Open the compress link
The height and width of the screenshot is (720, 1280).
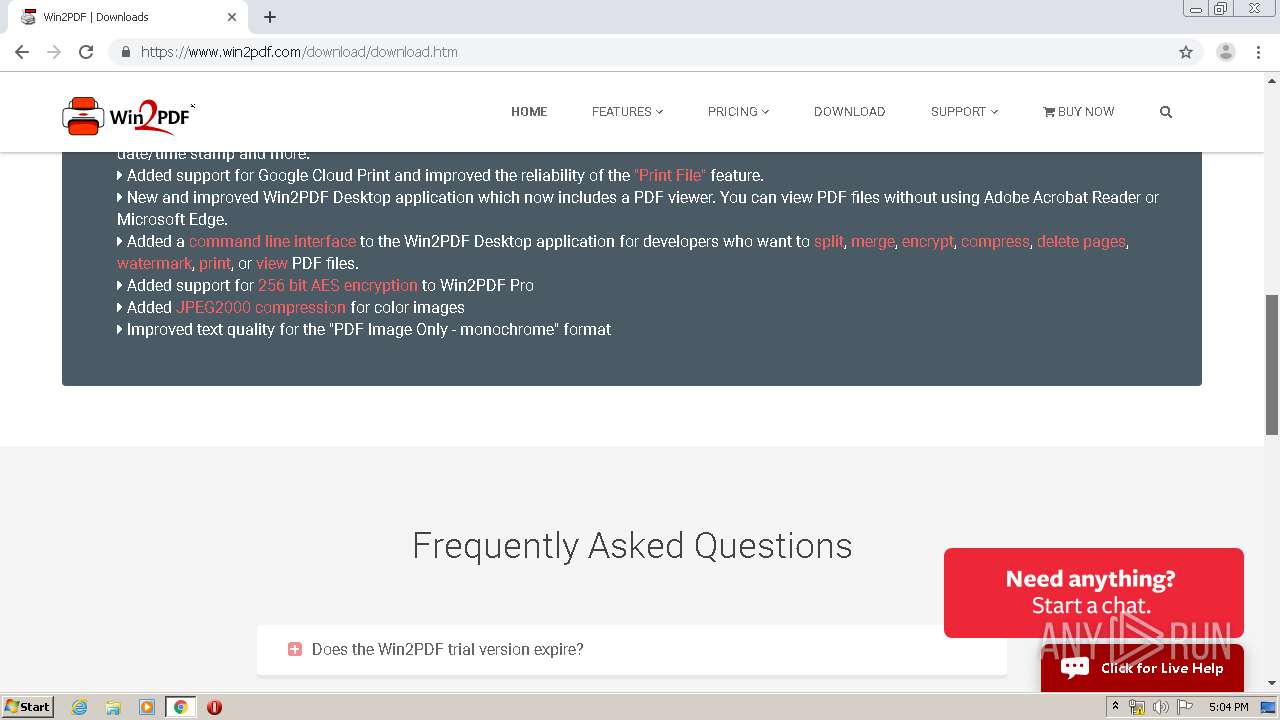pos(995,241)
